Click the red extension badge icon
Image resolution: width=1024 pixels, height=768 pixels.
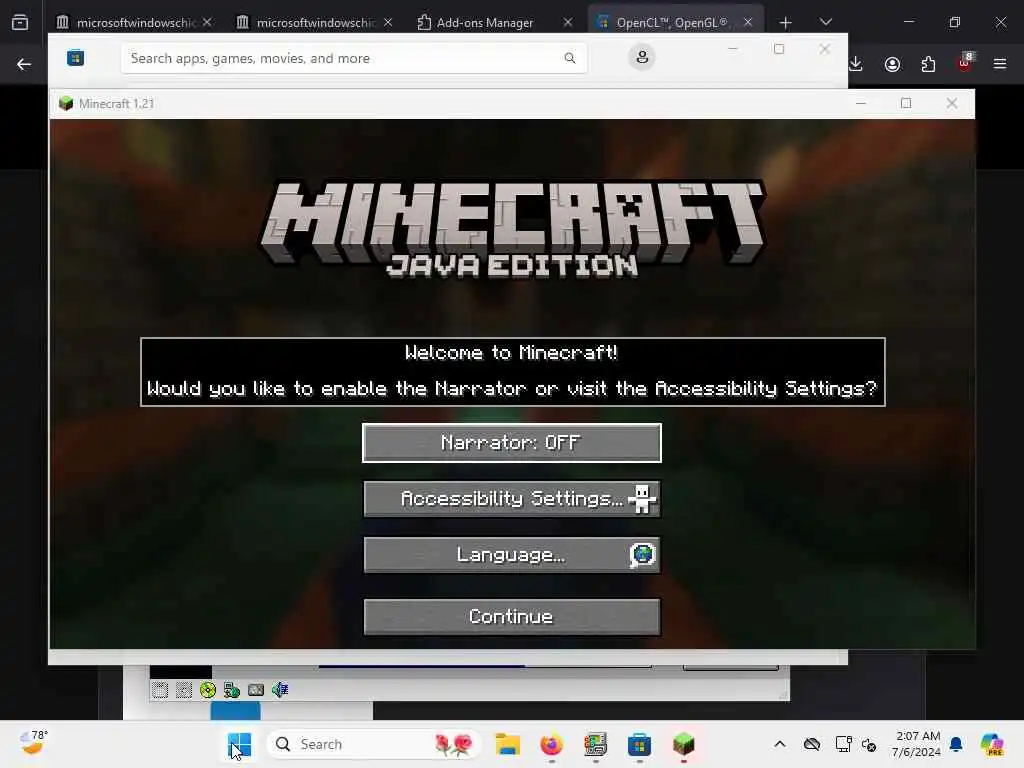(x=965, y=63)
